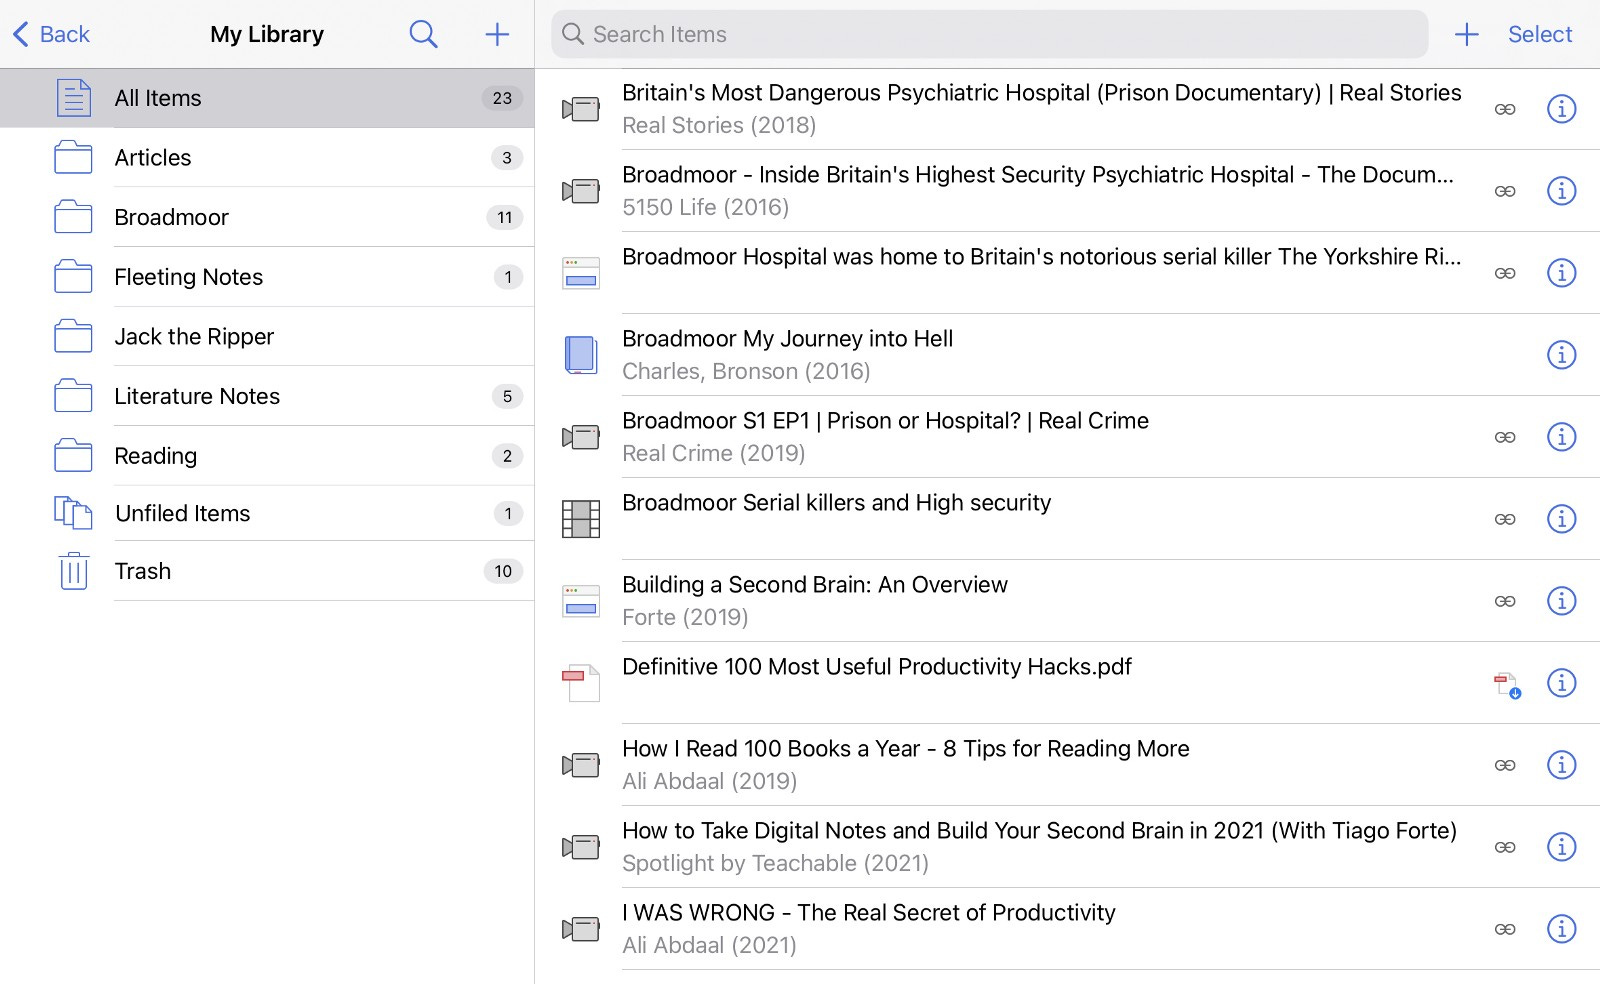
Task: Show info for Broadmoor Inside Britain's Highest Security item
Action: [x=1561, y=190]
